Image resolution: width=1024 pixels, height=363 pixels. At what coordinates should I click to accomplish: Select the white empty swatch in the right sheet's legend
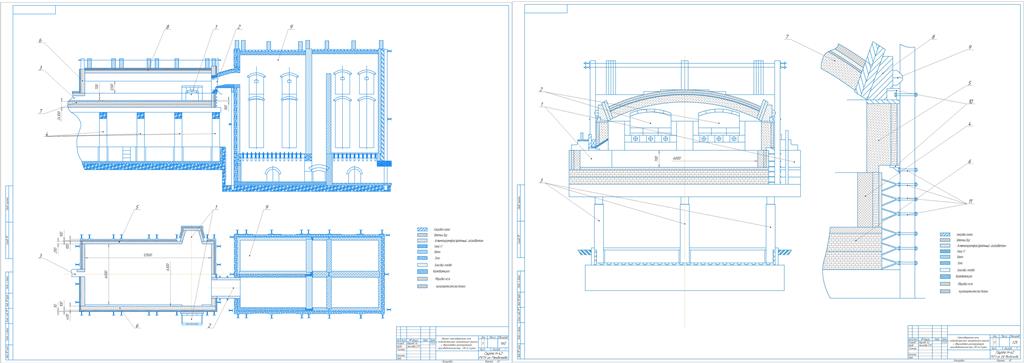944,270
